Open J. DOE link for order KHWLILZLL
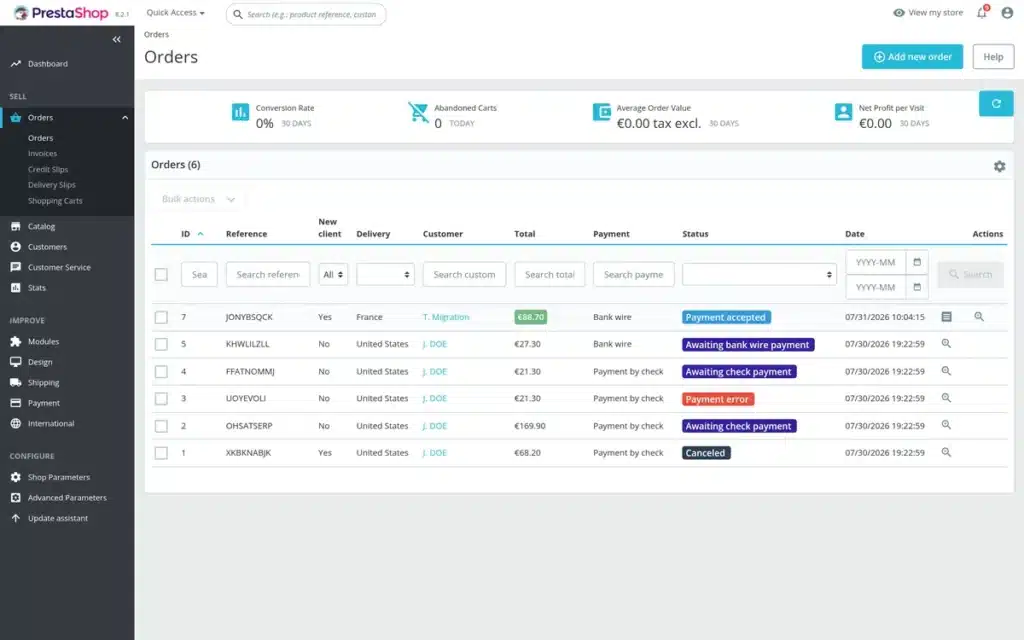1024x640 pixels. (435, 344)
